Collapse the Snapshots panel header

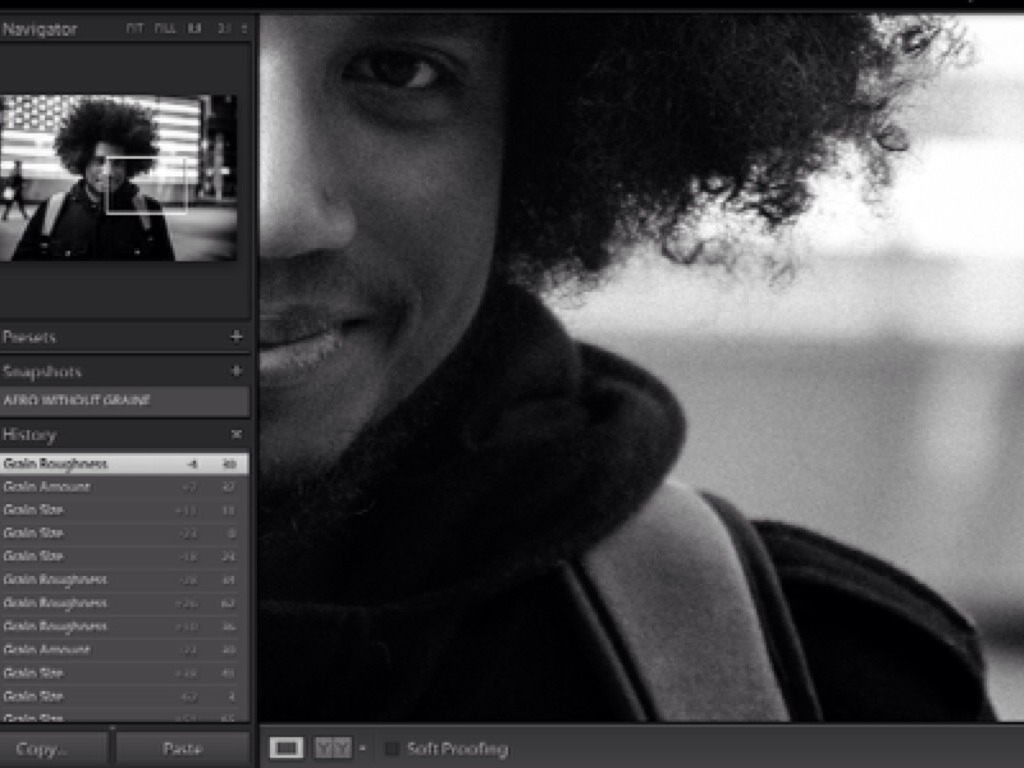click(42, 371)
